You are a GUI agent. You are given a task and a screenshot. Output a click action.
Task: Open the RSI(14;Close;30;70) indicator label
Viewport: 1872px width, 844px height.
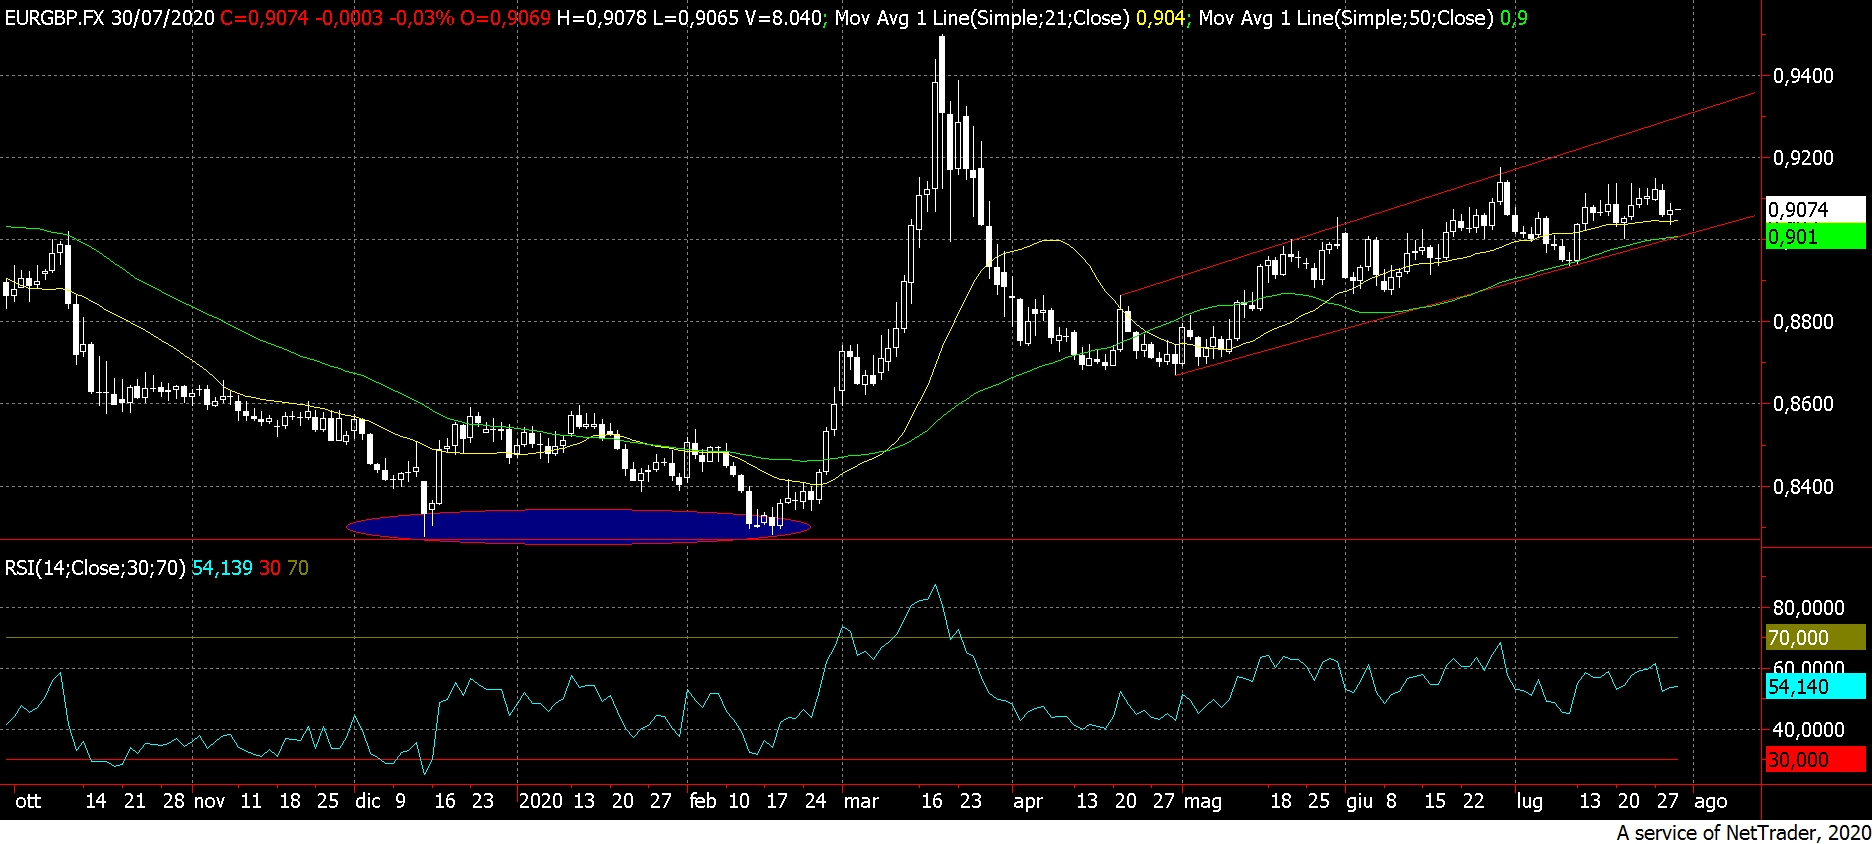point(95,568)
